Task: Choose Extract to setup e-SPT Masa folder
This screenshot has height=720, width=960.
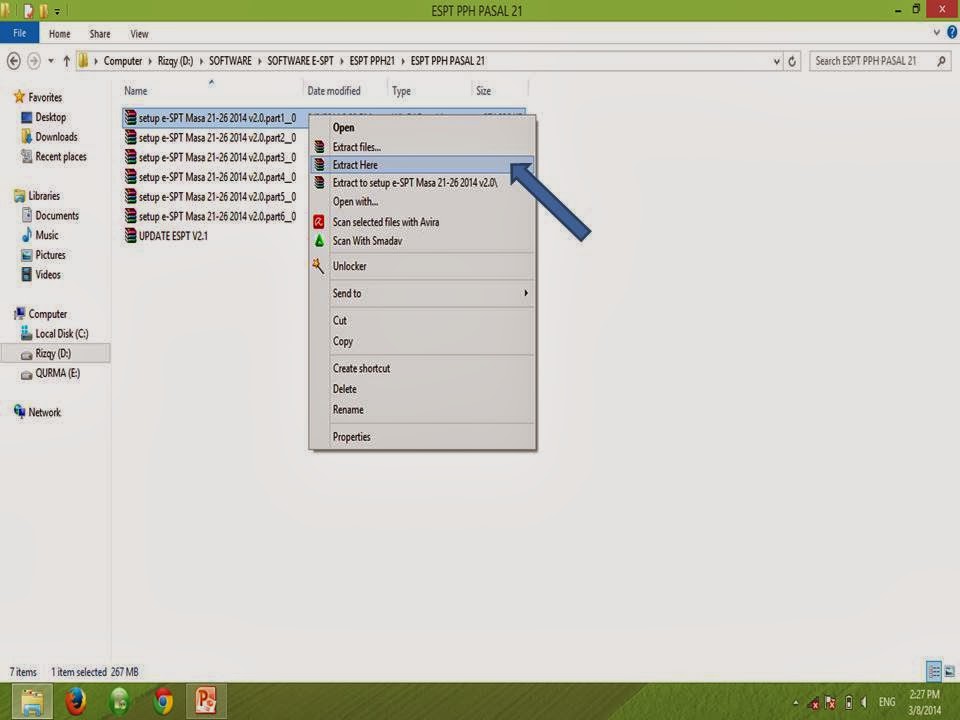Action: click(x=422, y=182)
